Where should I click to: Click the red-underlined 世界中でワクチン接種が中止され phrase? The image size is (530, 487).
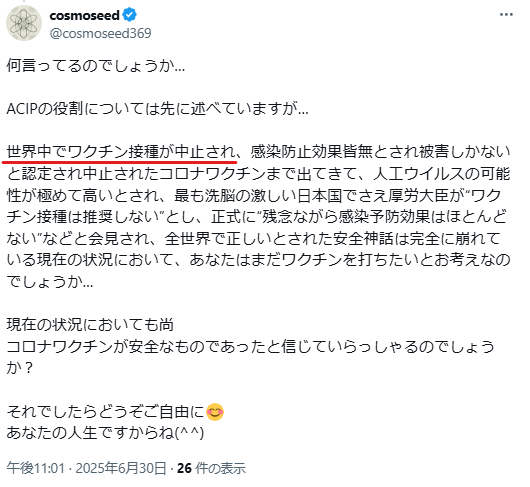pyautogui.click(x=120, y=152)
